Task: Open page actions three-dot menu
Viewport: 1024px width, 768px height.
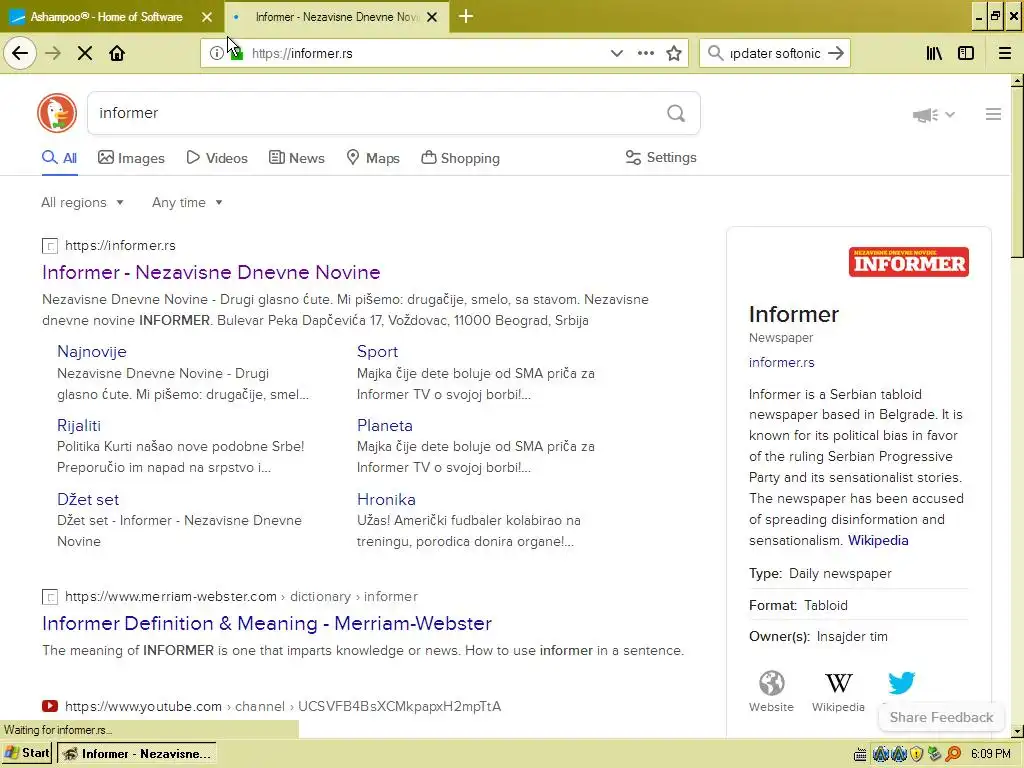Action: [645, 53]
